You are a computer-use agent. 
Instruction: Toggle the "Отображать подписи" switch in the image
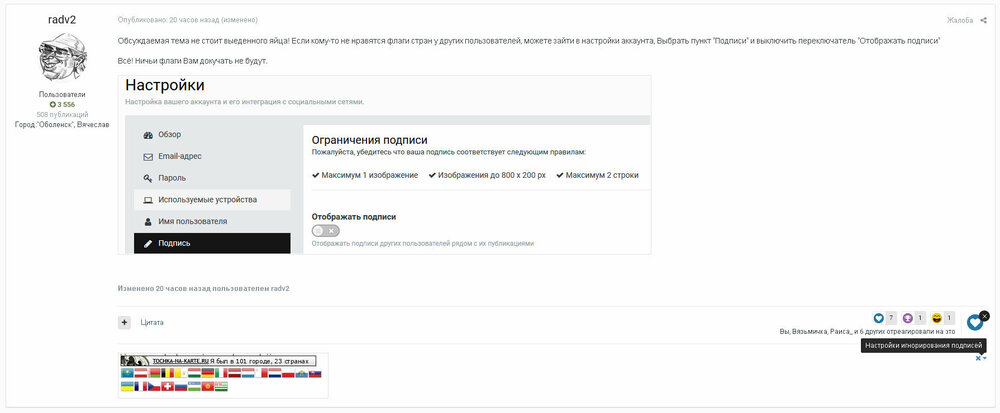pyautogui.click(x=325, y=231)
